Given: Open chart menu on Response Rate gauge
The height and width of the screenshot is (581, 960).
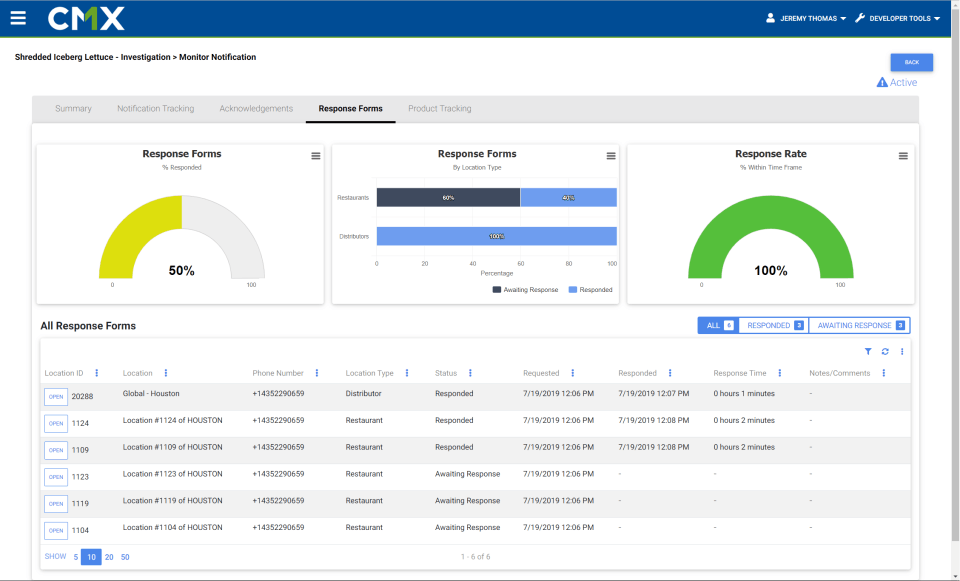Looking at the screenshot, I should tap(903, 156).
